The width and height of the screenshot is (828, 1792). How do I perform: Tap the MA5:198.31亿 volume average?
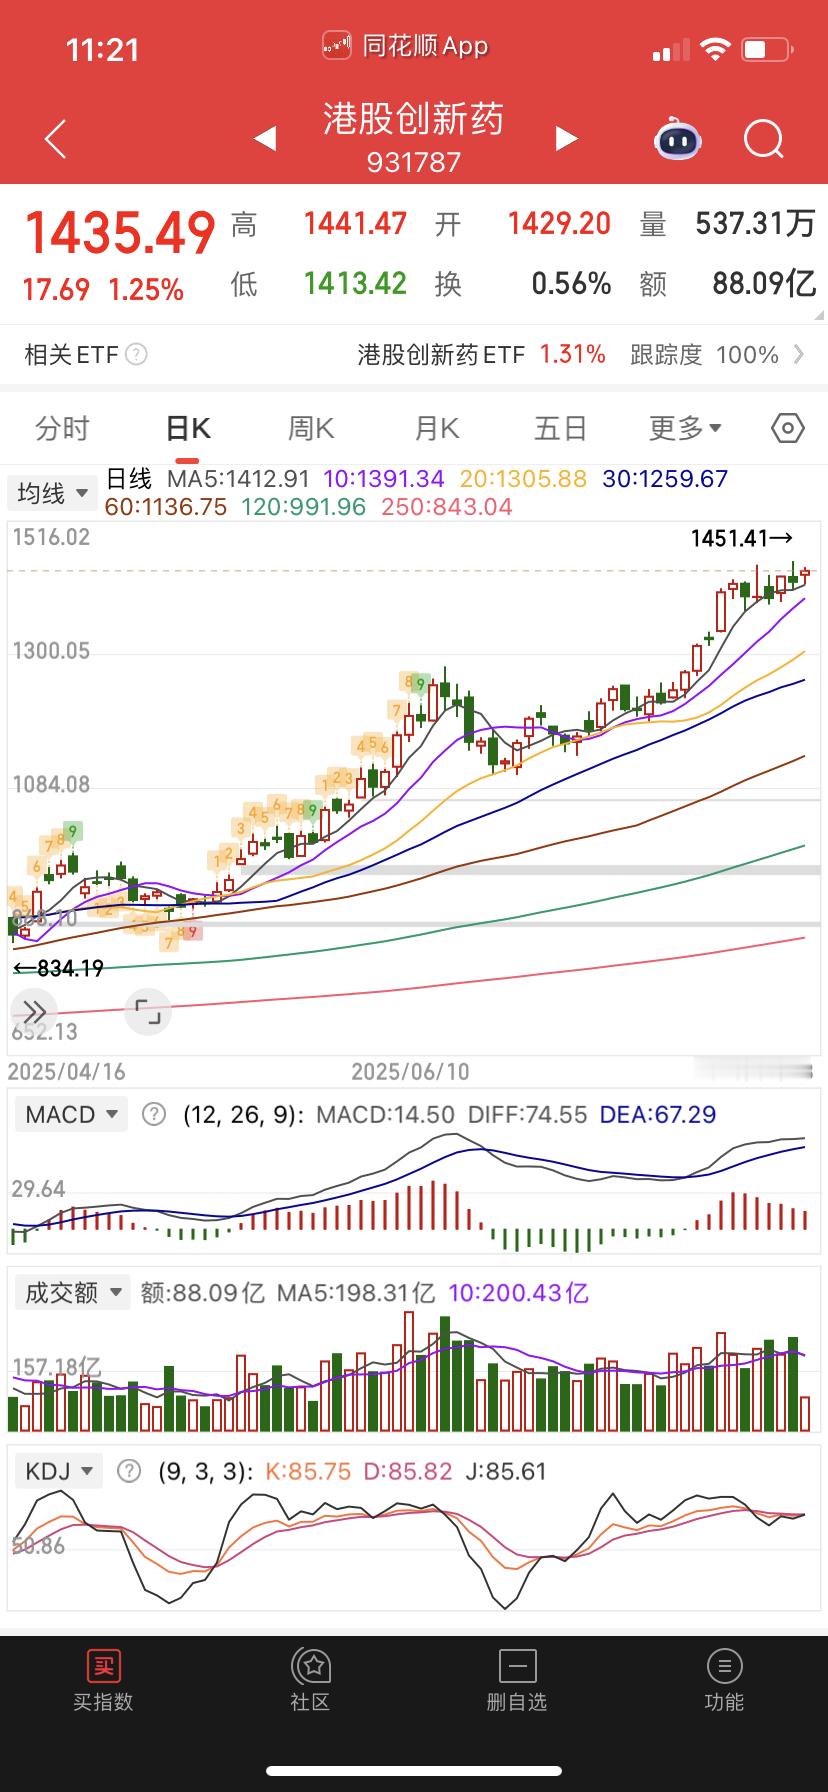[356, 1292]
